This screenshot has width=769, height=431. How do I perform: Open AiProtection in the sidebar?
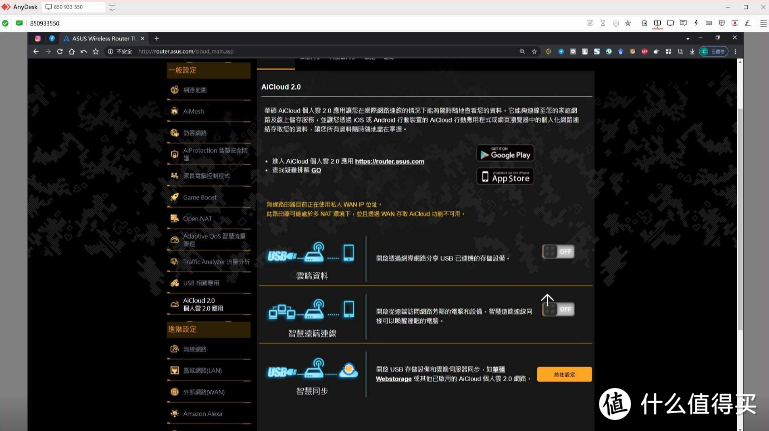tap(208, 154)
